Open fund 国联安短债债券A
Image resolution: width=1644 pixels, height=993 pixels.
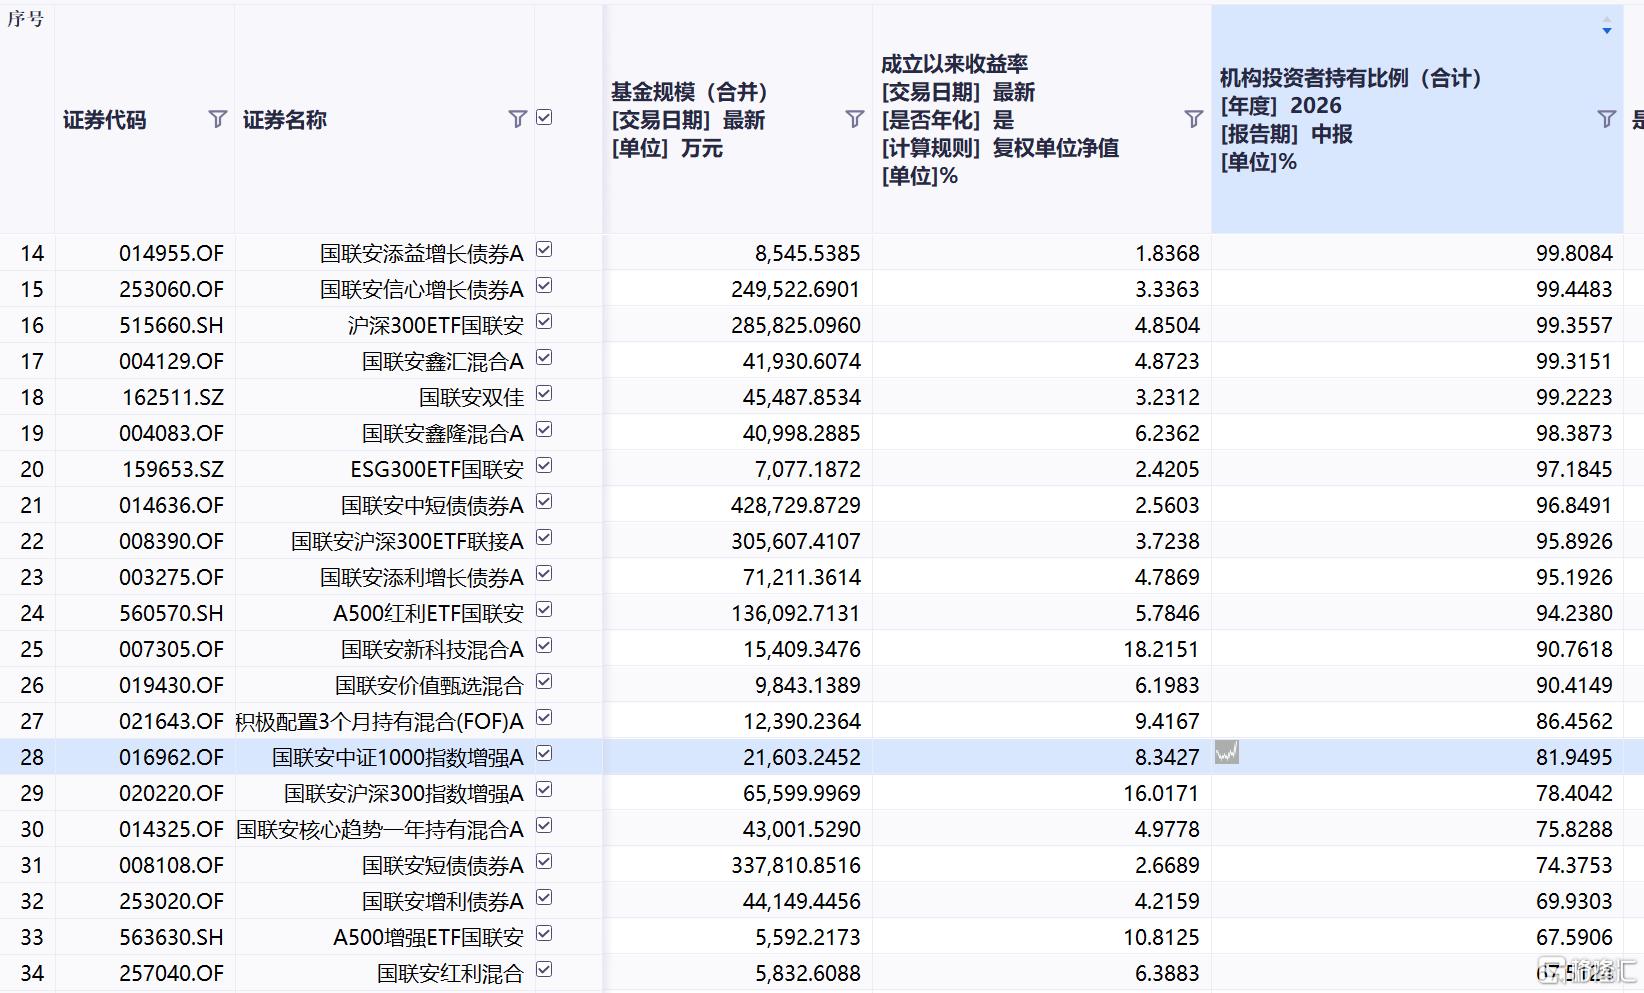click(442, 865)
